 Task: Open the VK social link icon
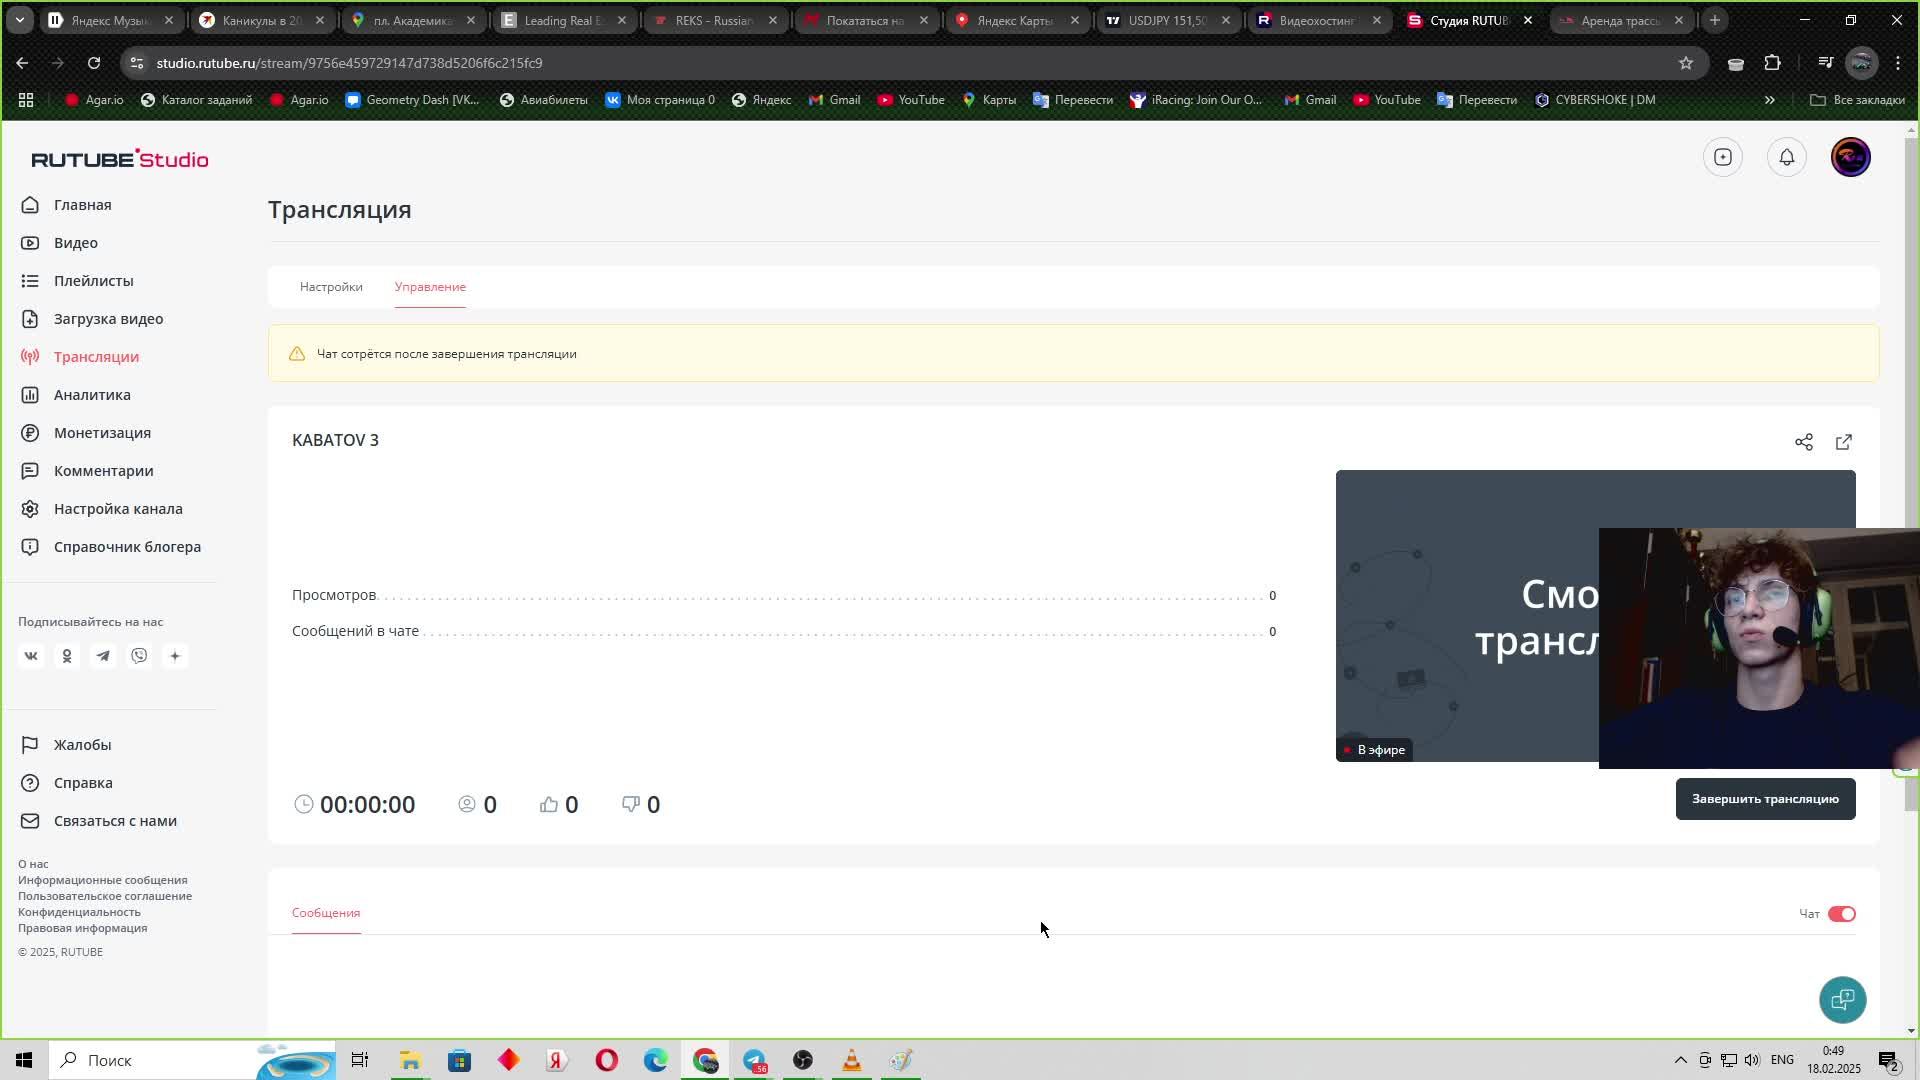pos(31,656)
